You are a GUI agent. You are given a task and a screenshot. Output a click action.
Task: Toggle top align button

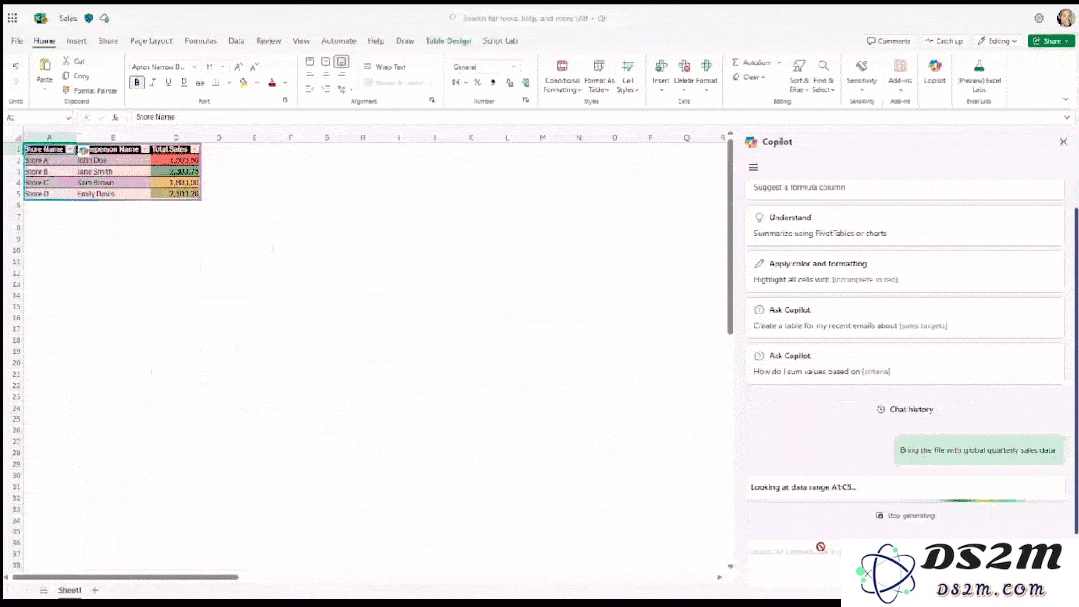coord(310,61)
